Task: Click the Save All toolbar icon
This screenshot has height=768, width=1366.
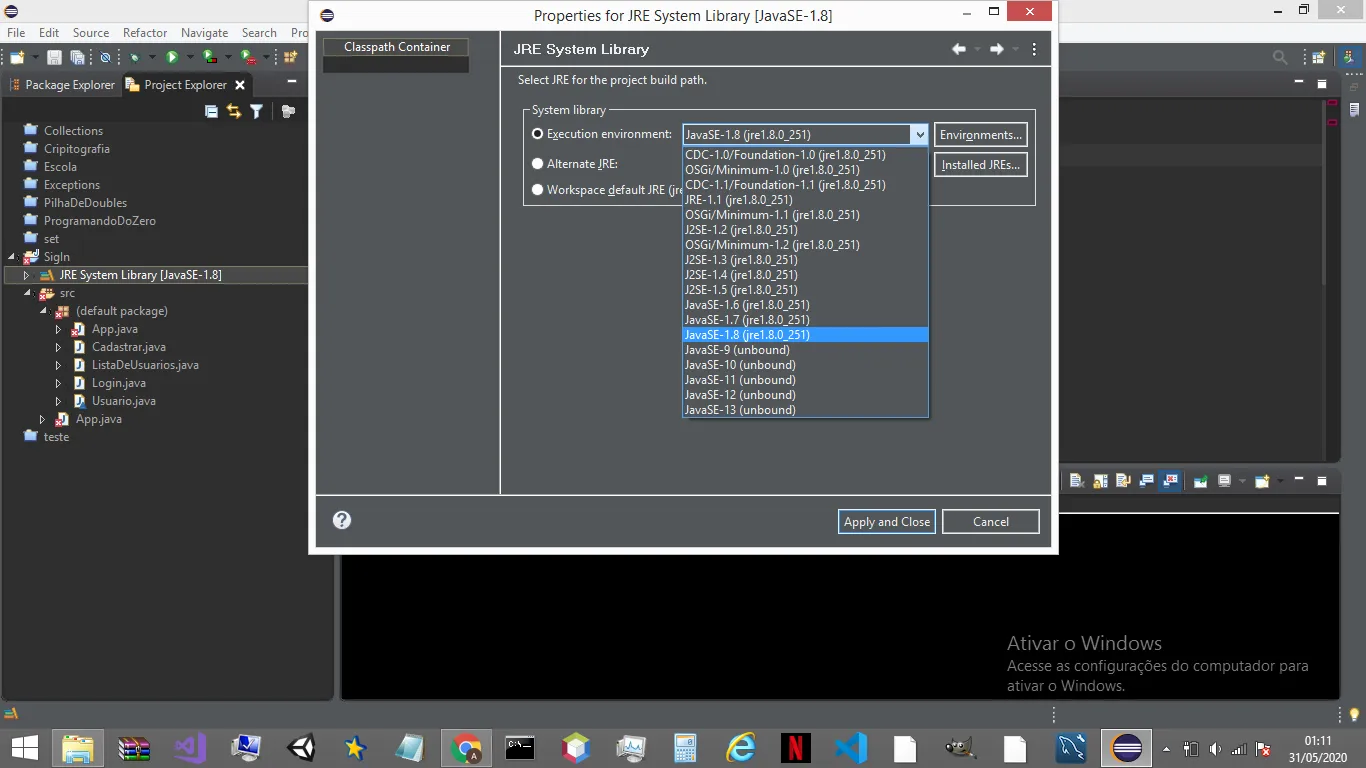Action: point(77,58)
